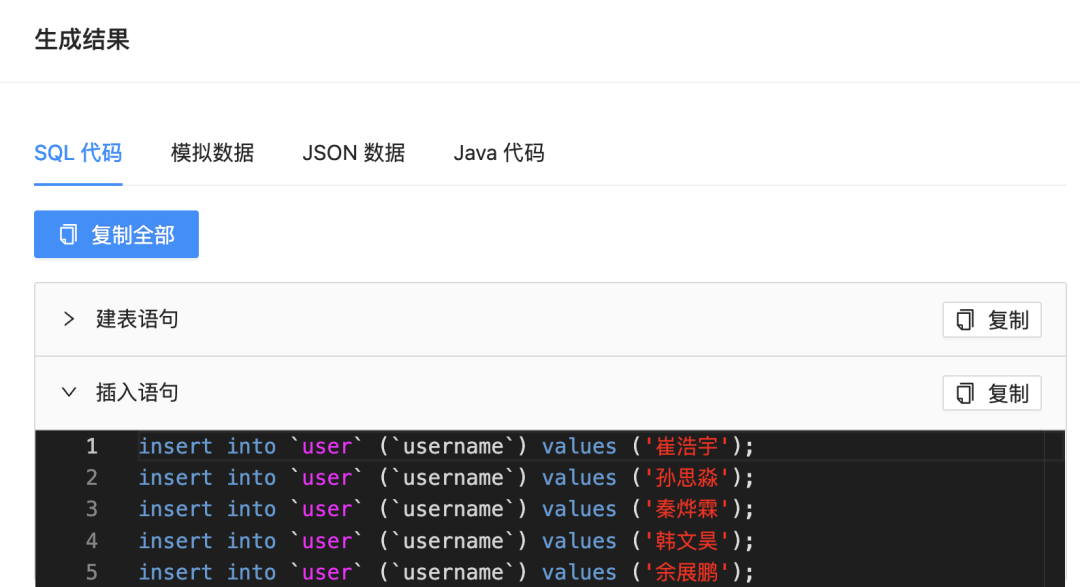
Task: Expand the 建表语句 section chevron
Action: (x=69, y=319)
